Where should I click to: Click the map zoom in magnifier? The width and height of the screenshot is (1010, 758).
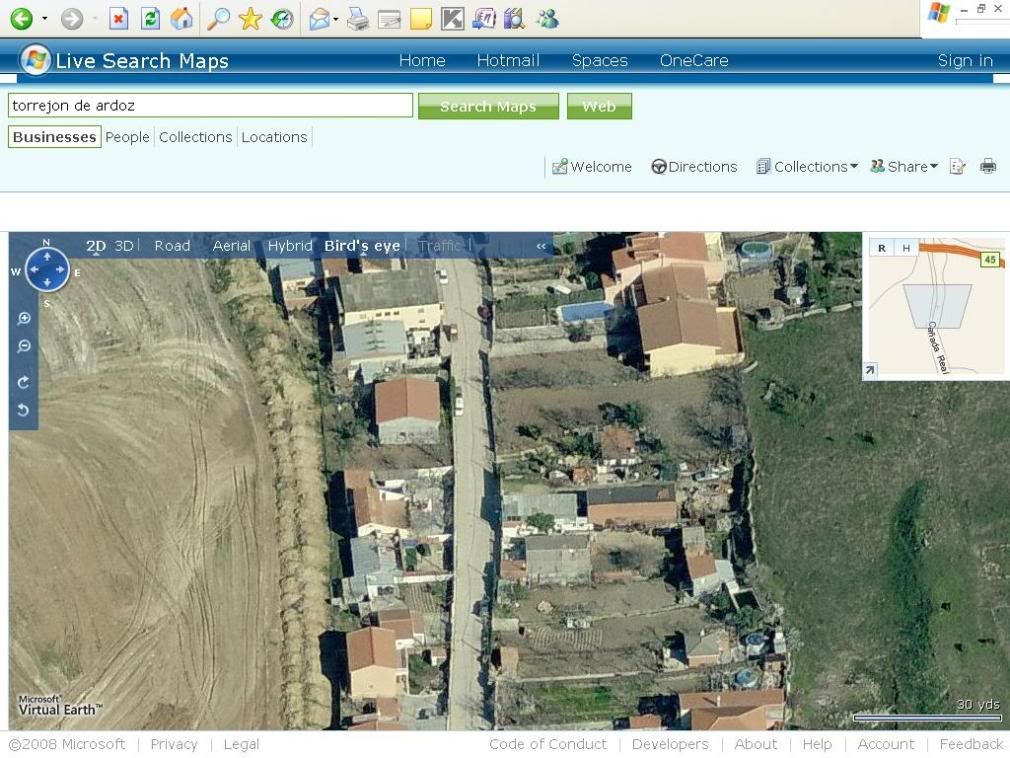tap(24, 319)
